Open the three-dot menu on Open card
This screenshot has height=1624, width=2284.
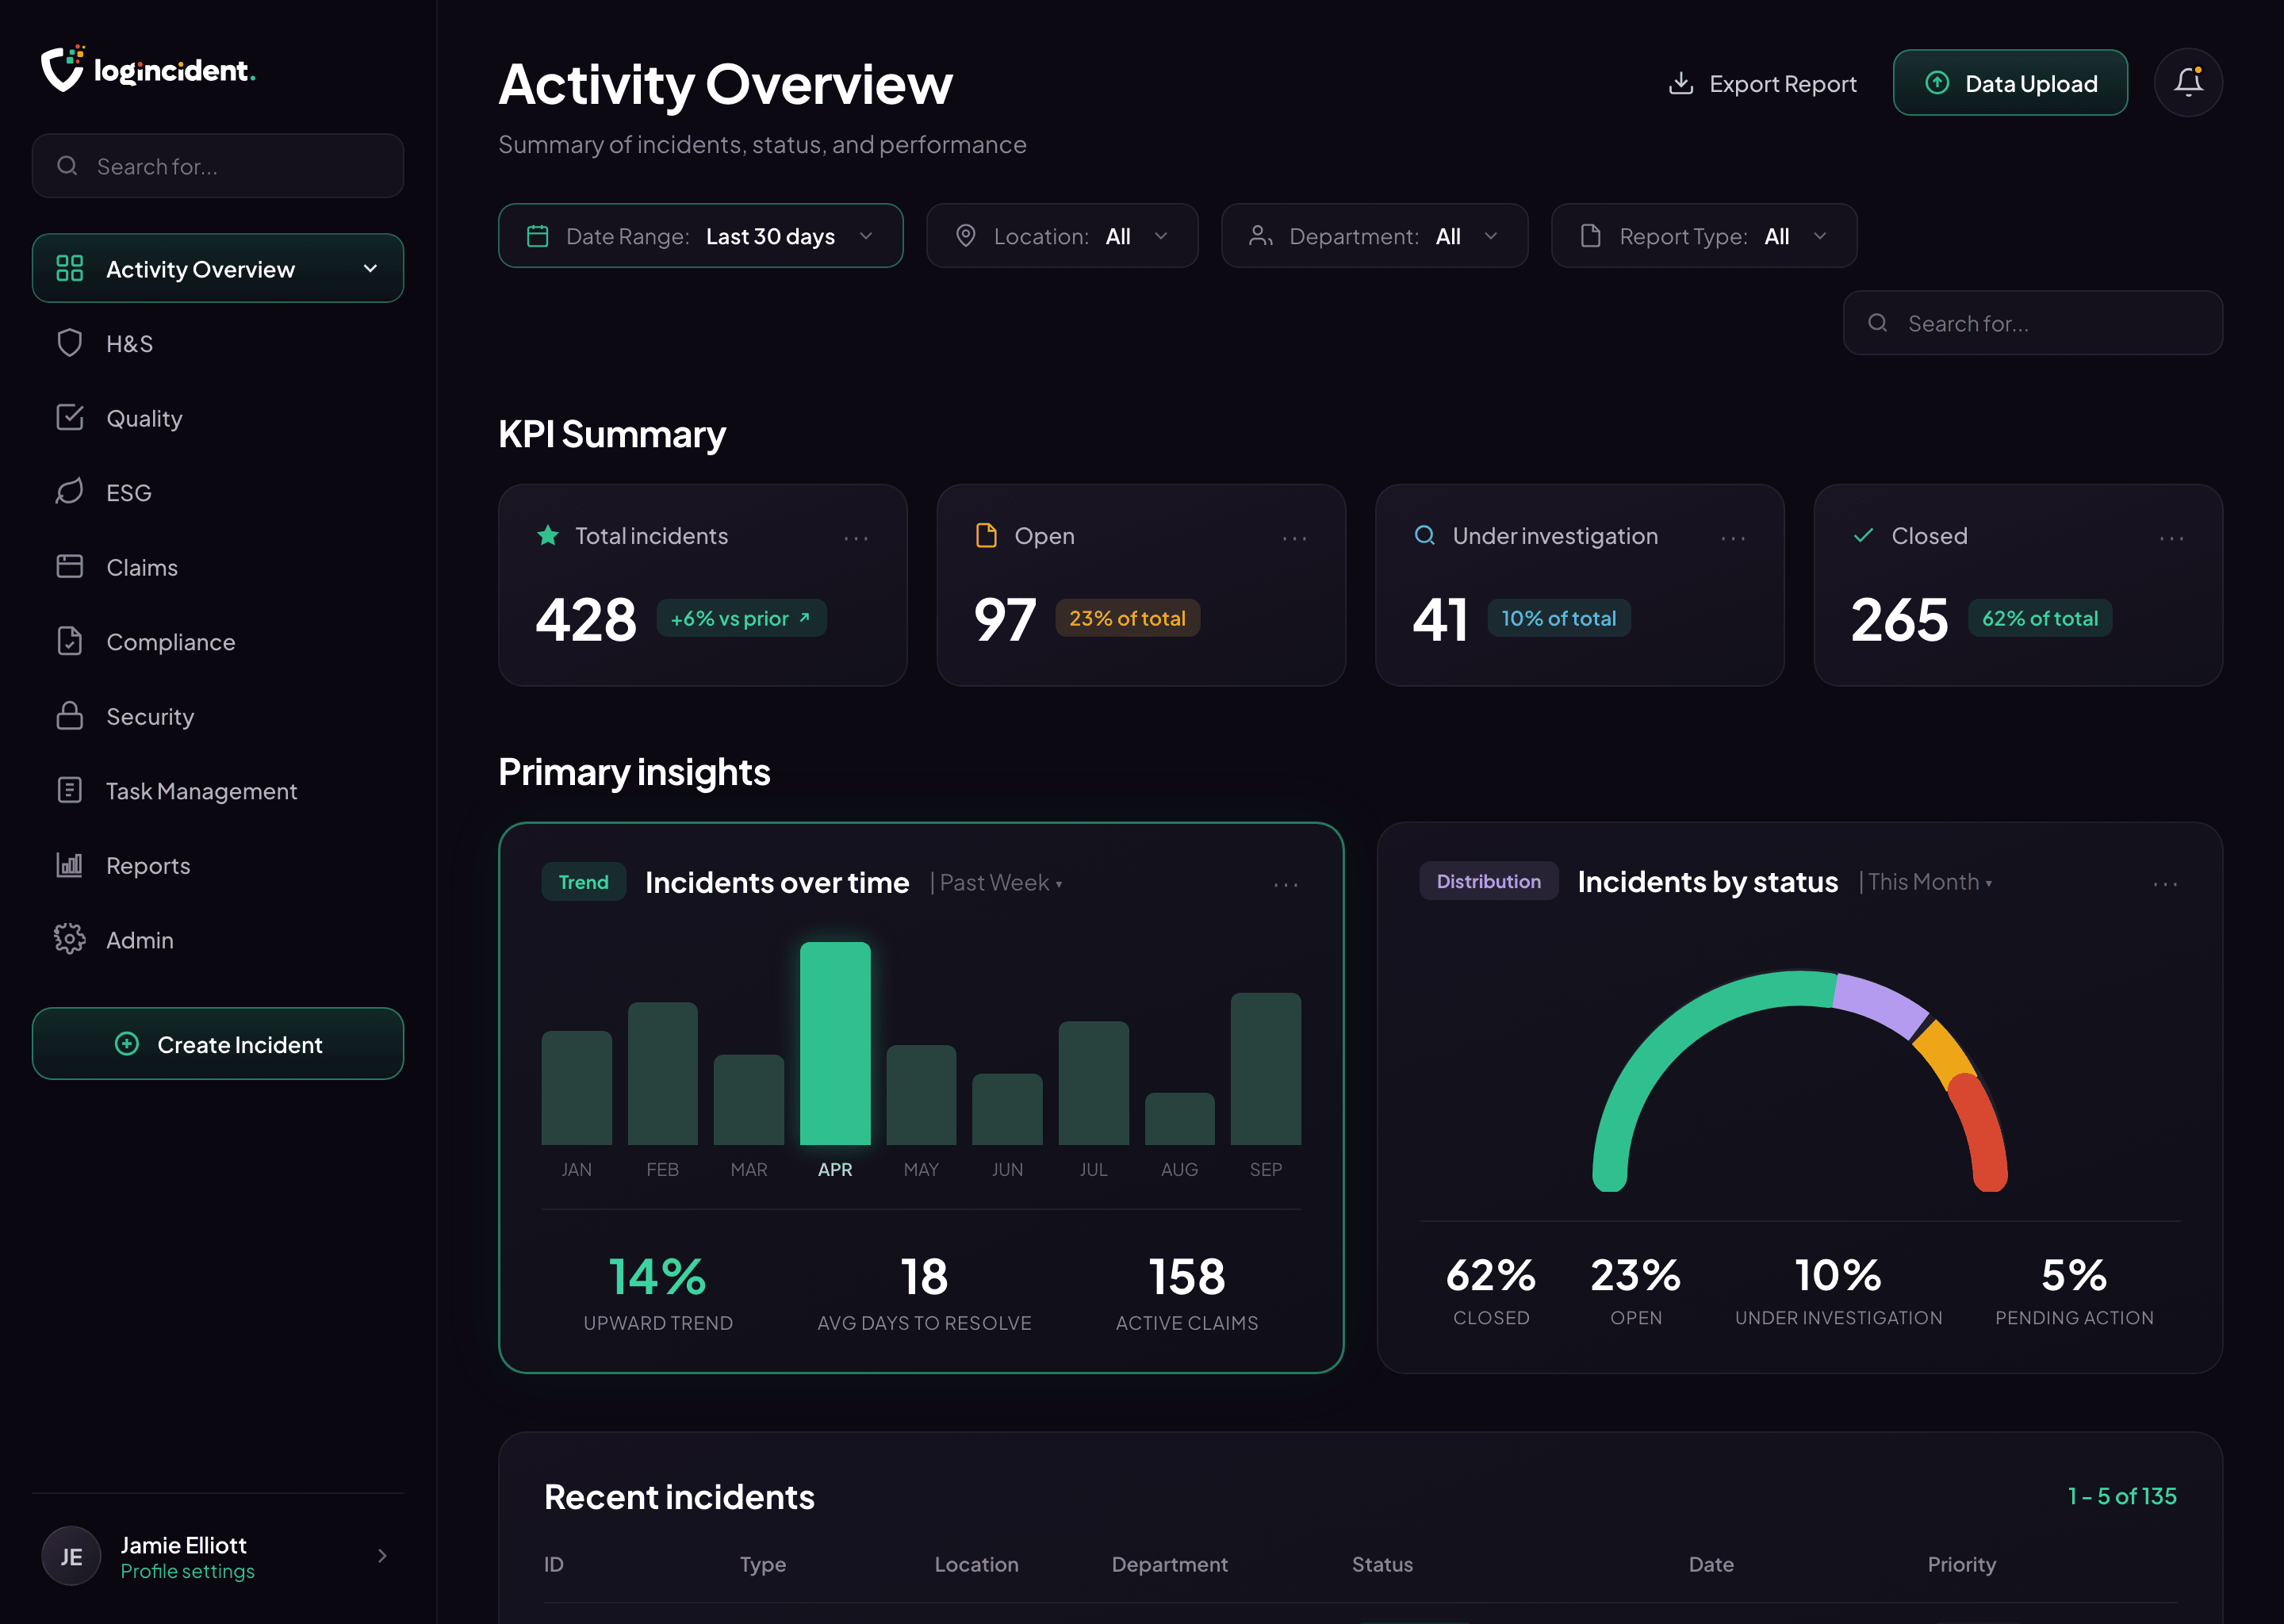pos(1294,538)
